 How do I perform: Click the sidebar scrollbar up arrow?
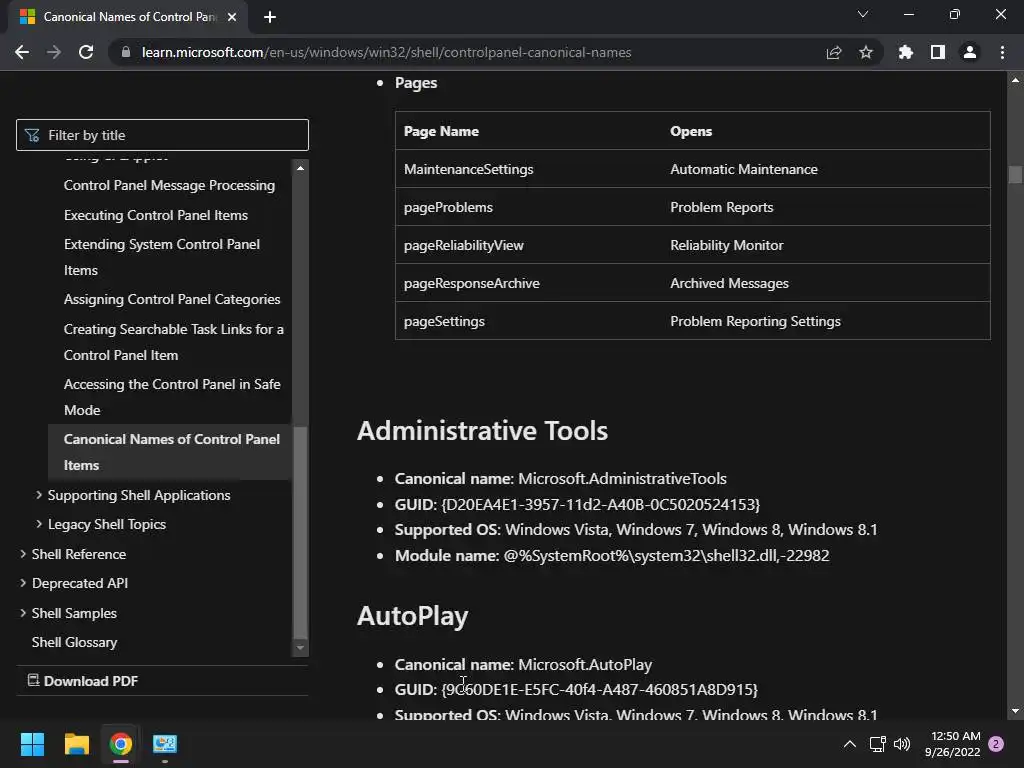point(300,168)
